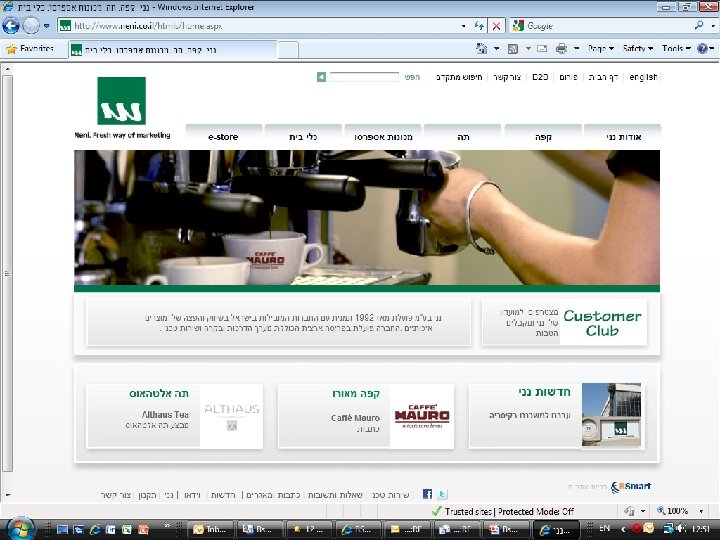
Task: Click the Read Mail toolbar icon
Action: [x=542, y=48]
